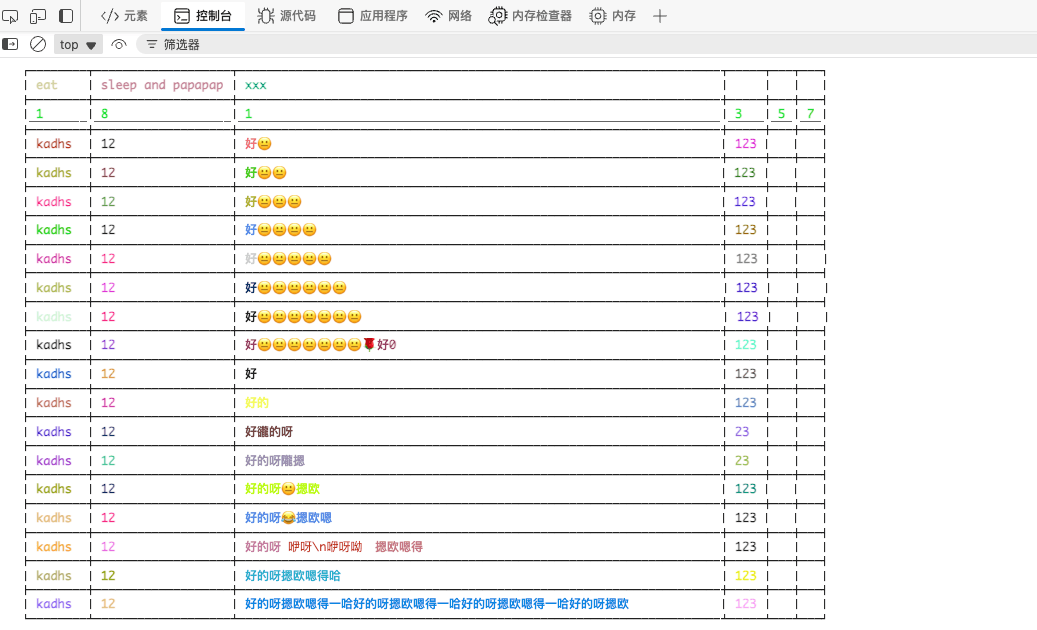The height and width of the screenshot is (630, 1037).
Task: Click the window icon of 应用程序 tab
Action: [346, 16]
